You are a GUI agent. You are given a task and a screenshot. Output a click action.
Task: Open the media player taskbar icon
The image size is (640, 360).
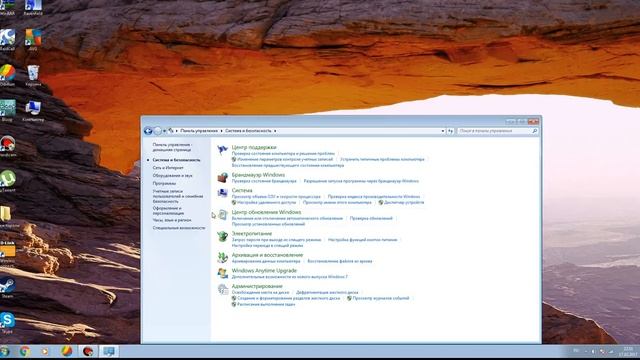tap(44, 351)
